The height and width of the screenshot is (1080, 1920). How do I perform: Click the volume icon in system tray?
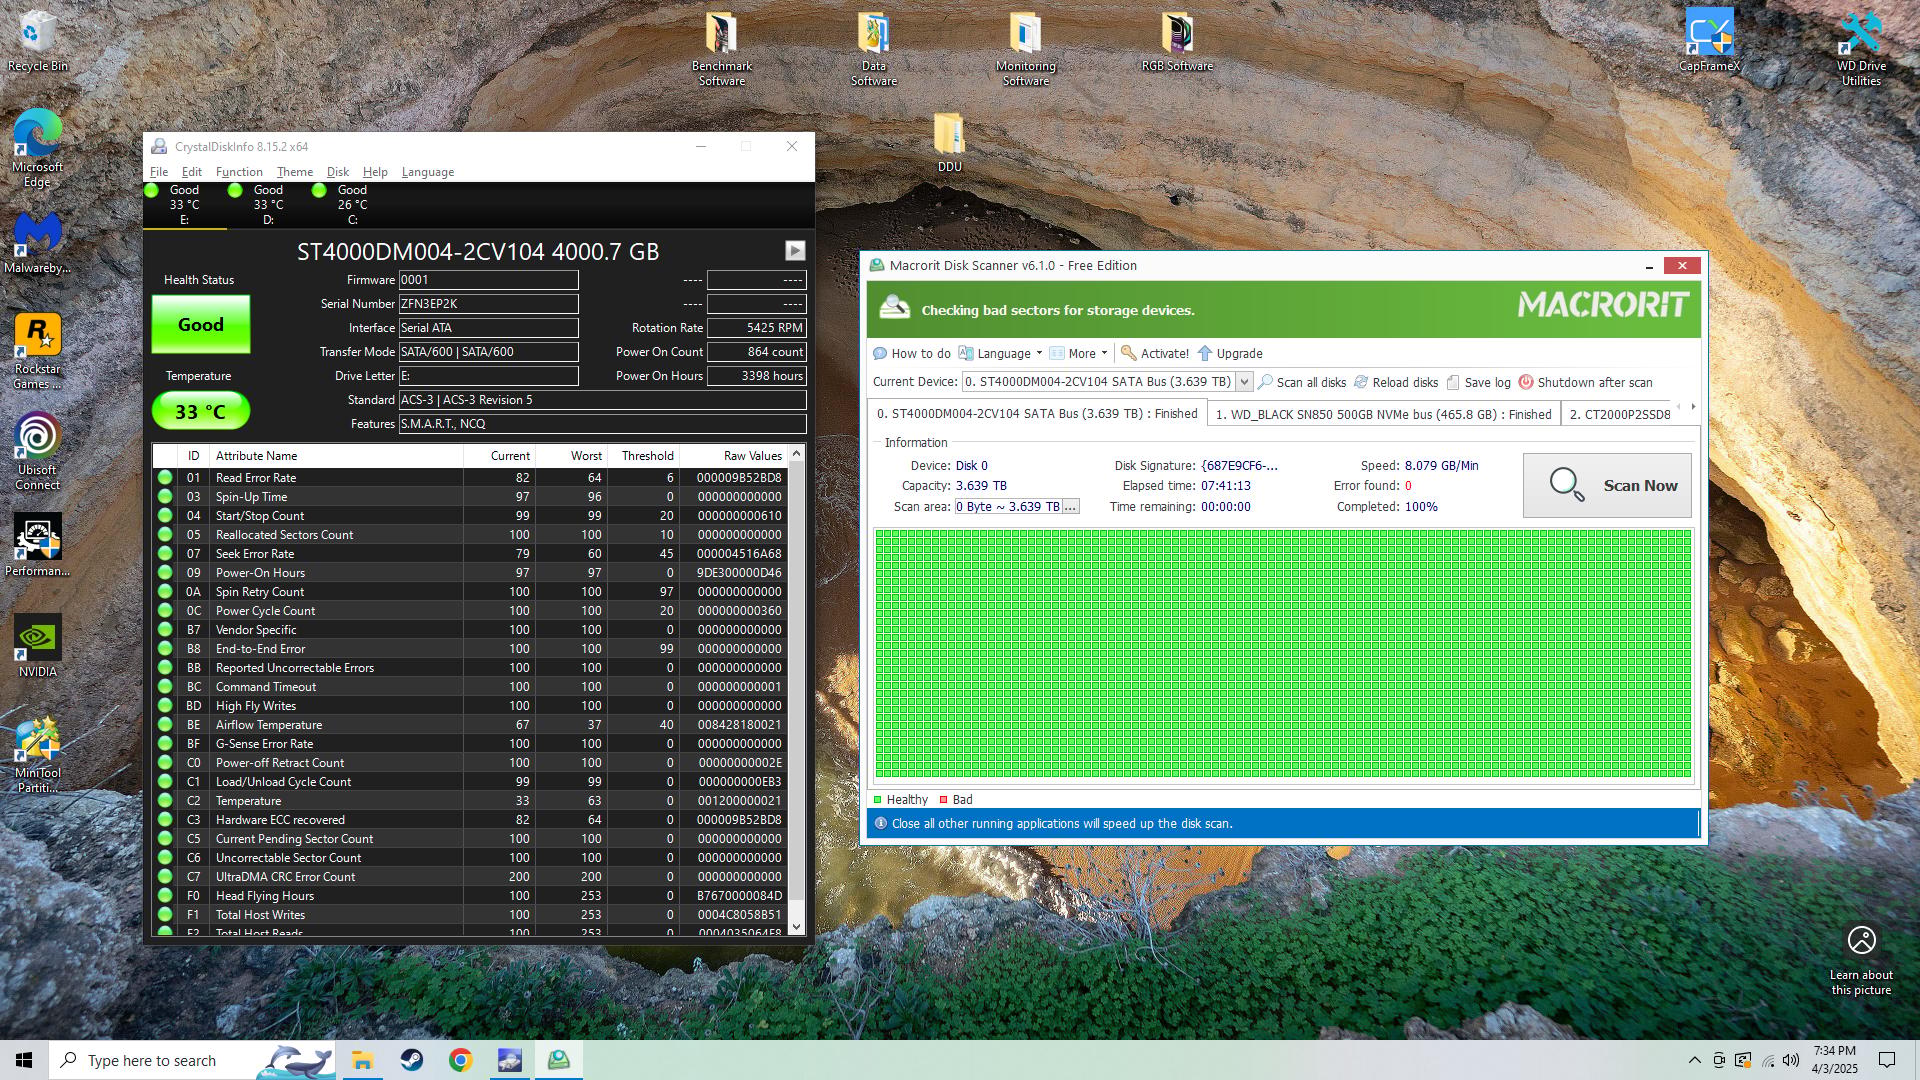point(1791,1060)
